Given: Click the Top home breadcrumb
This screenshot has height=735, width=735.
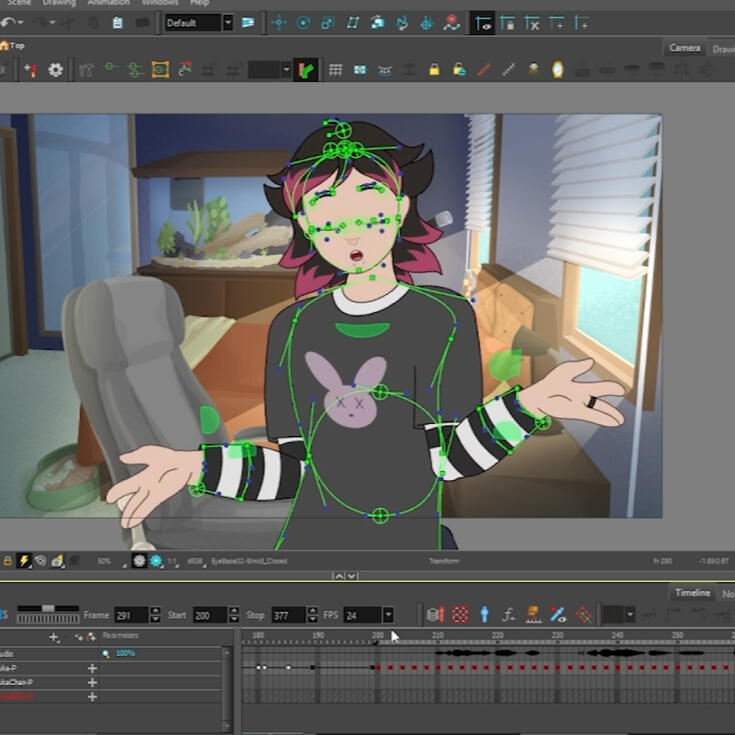Looking at the screenshot, I should (12, 45).
